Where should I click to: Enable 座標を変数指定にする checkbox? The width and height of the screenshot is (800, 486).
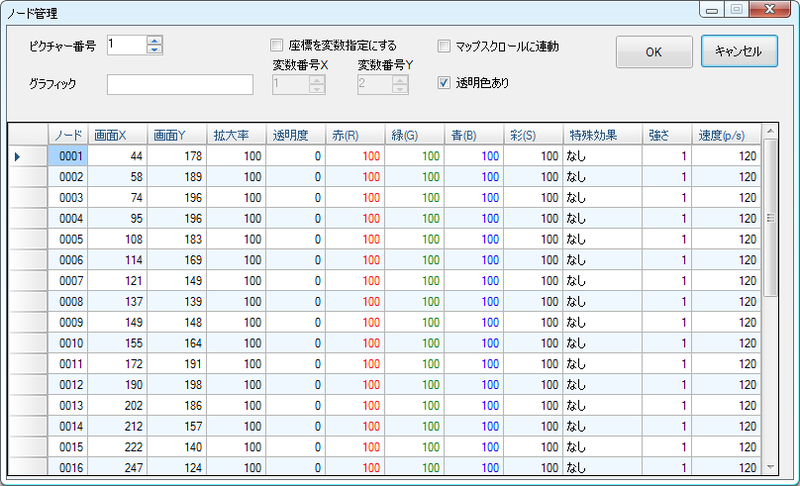(x=277, y=45)
